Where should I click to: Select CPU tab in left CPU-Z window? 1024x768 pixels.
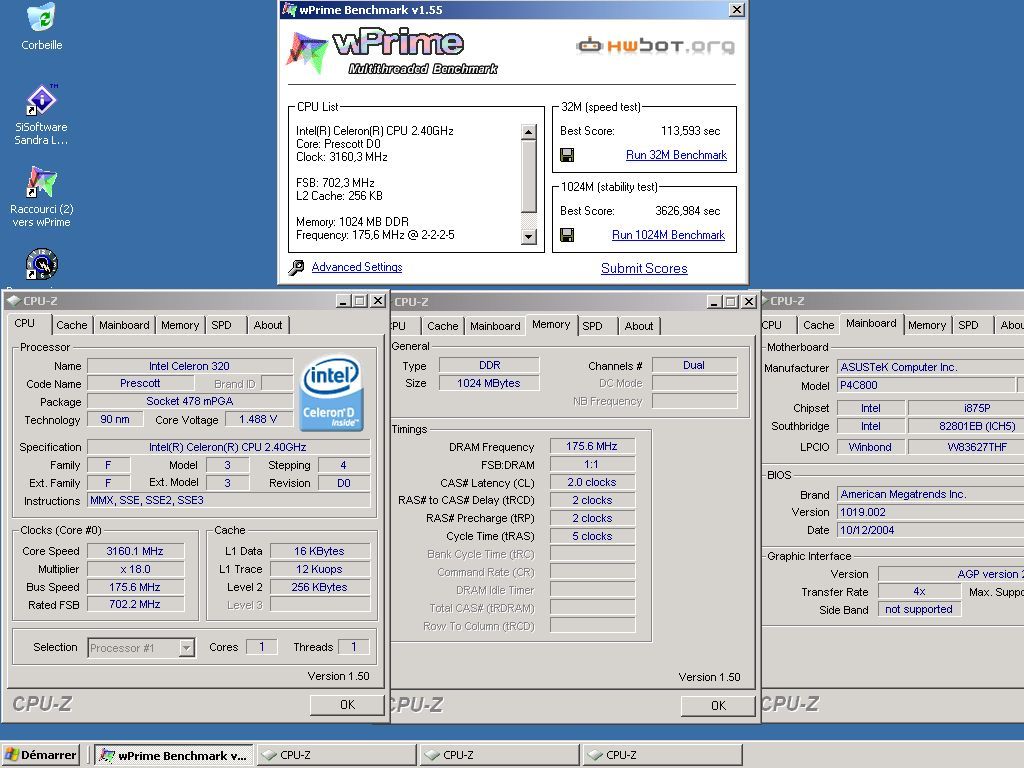pyautogui.click(x=25, y=323)
